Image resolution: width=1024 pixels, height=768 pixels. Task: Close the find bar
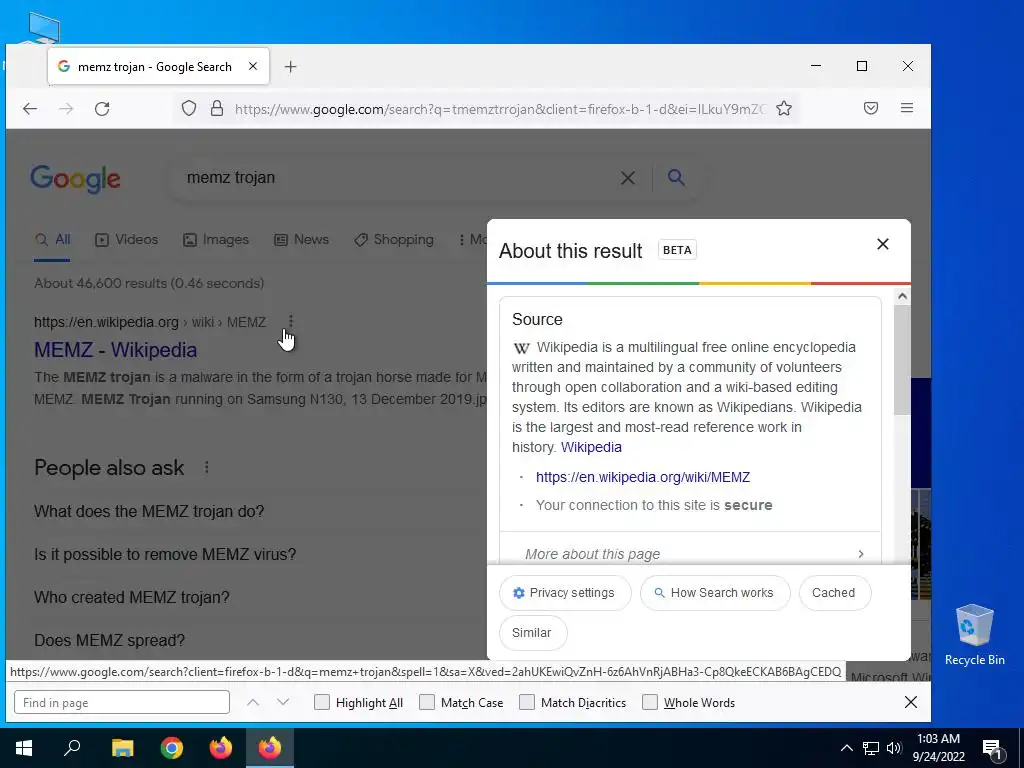tap(910, 703)
